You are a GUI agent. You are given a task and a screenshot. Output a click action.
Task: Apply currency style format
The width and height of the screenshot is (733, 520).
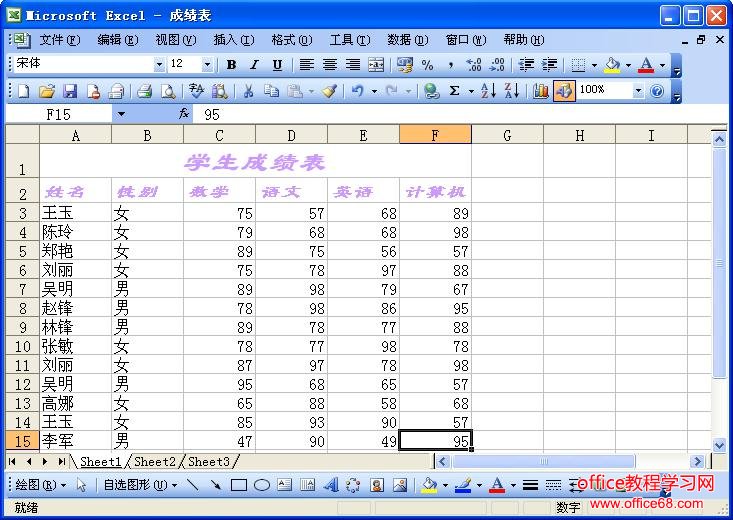tap(404, 65)
